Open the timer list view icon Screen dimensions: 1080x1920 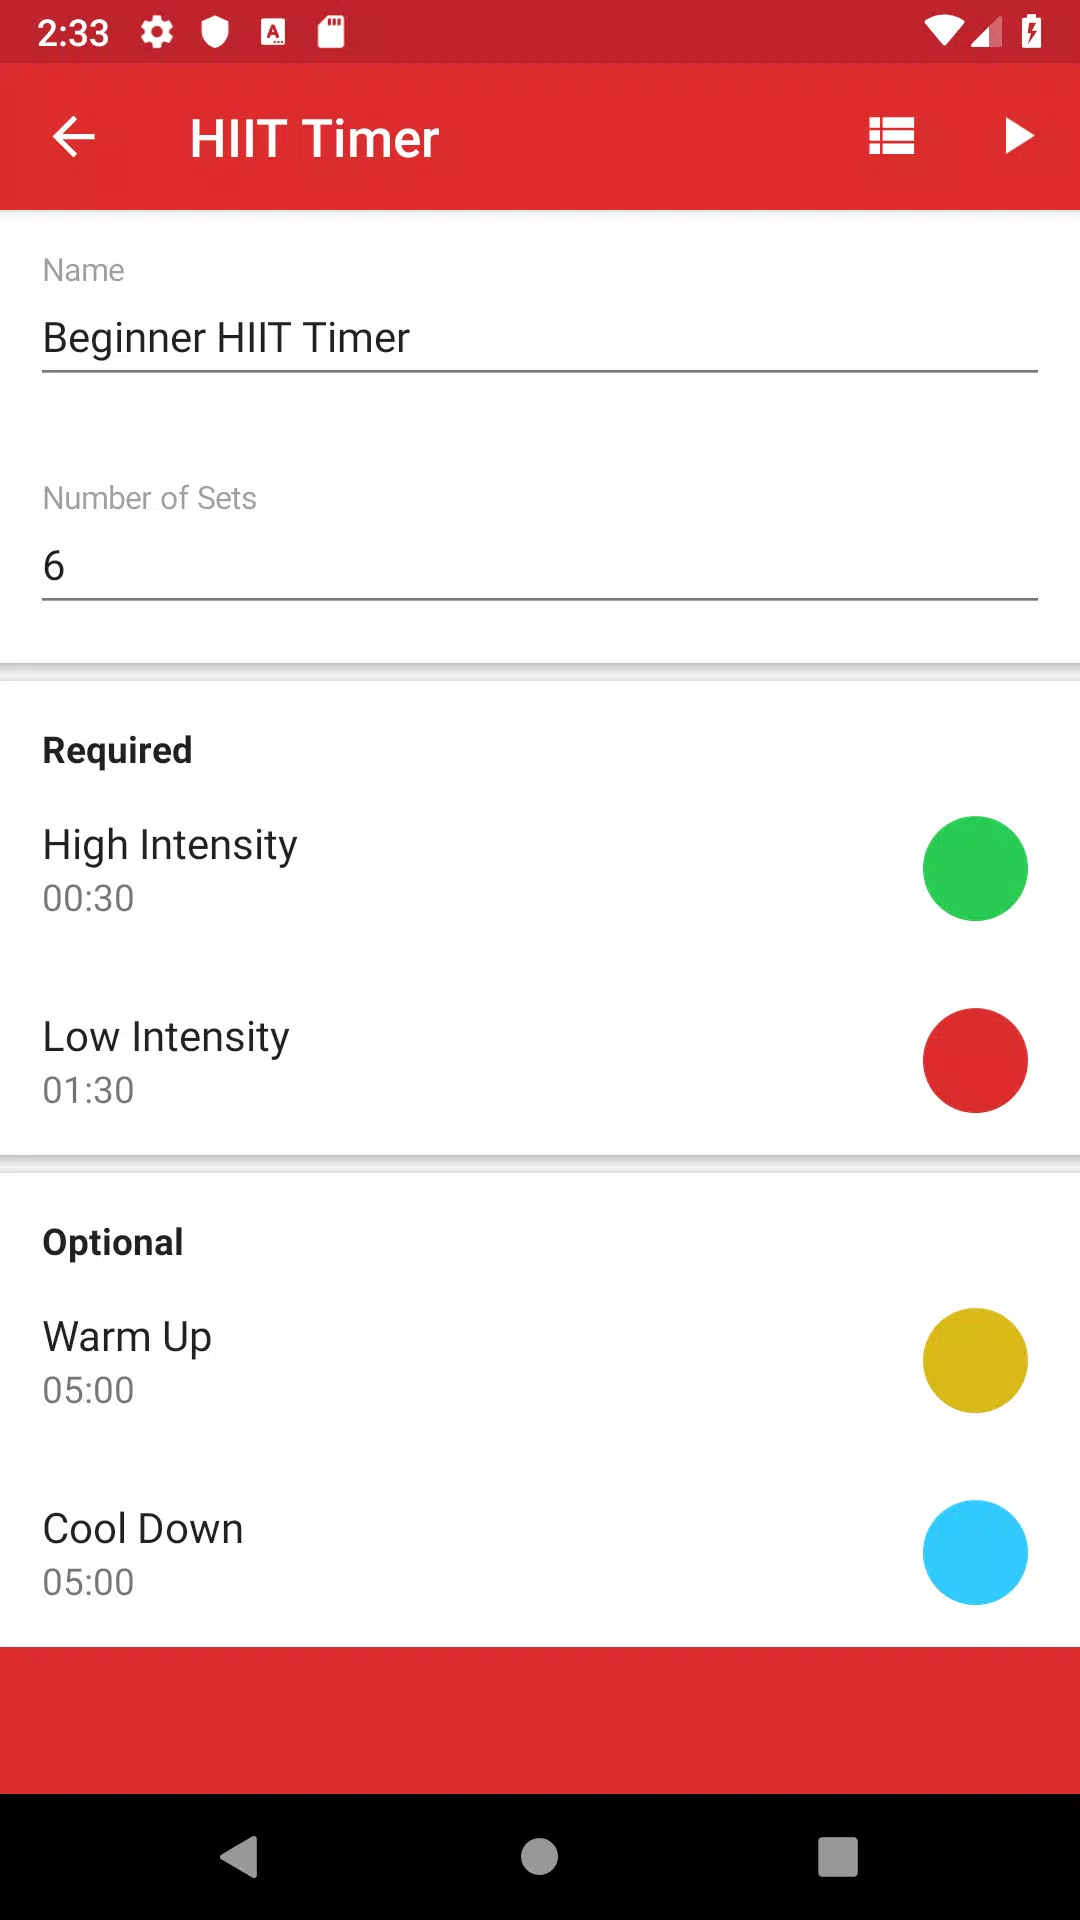pyautogui.click(x=891, y=136)
